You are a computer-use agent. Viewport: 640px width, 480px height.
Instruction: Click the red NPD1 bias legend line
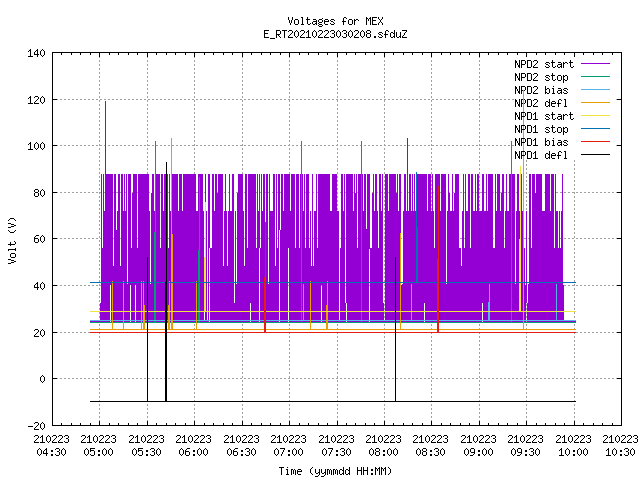596,142
